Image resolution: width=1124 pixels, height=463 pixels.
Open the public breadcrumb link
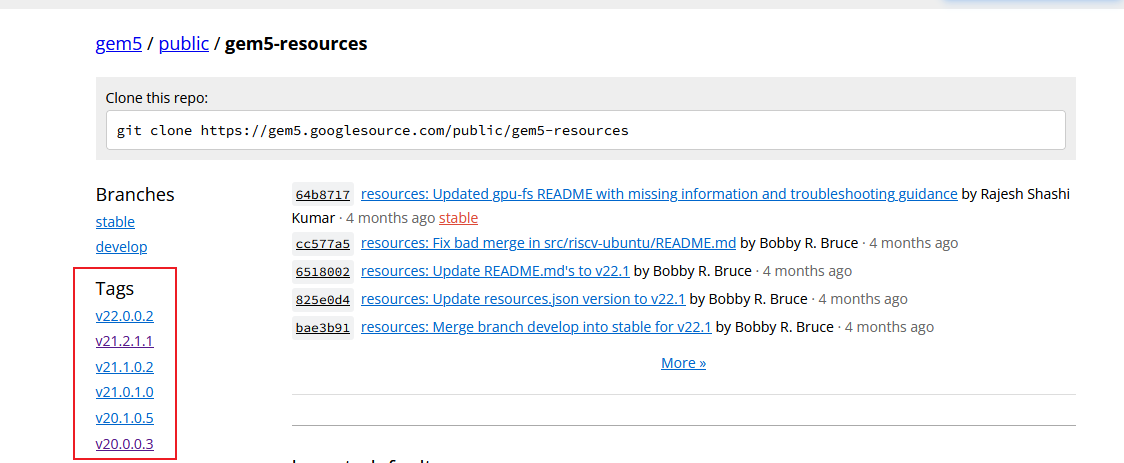[184, 44]
